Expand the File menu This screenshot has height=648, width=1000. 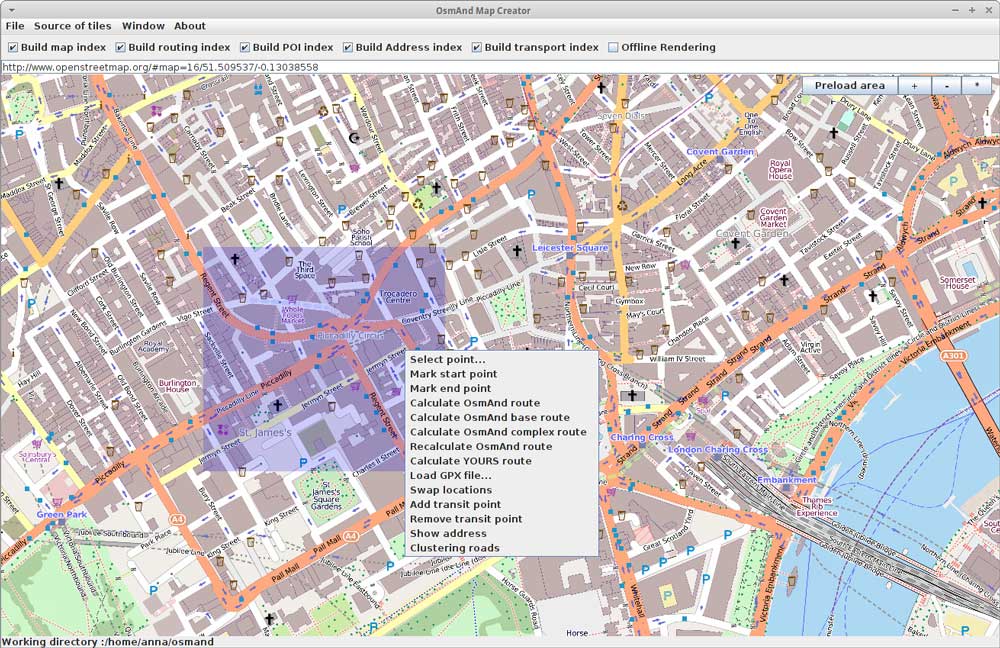[x=15, y=26]
